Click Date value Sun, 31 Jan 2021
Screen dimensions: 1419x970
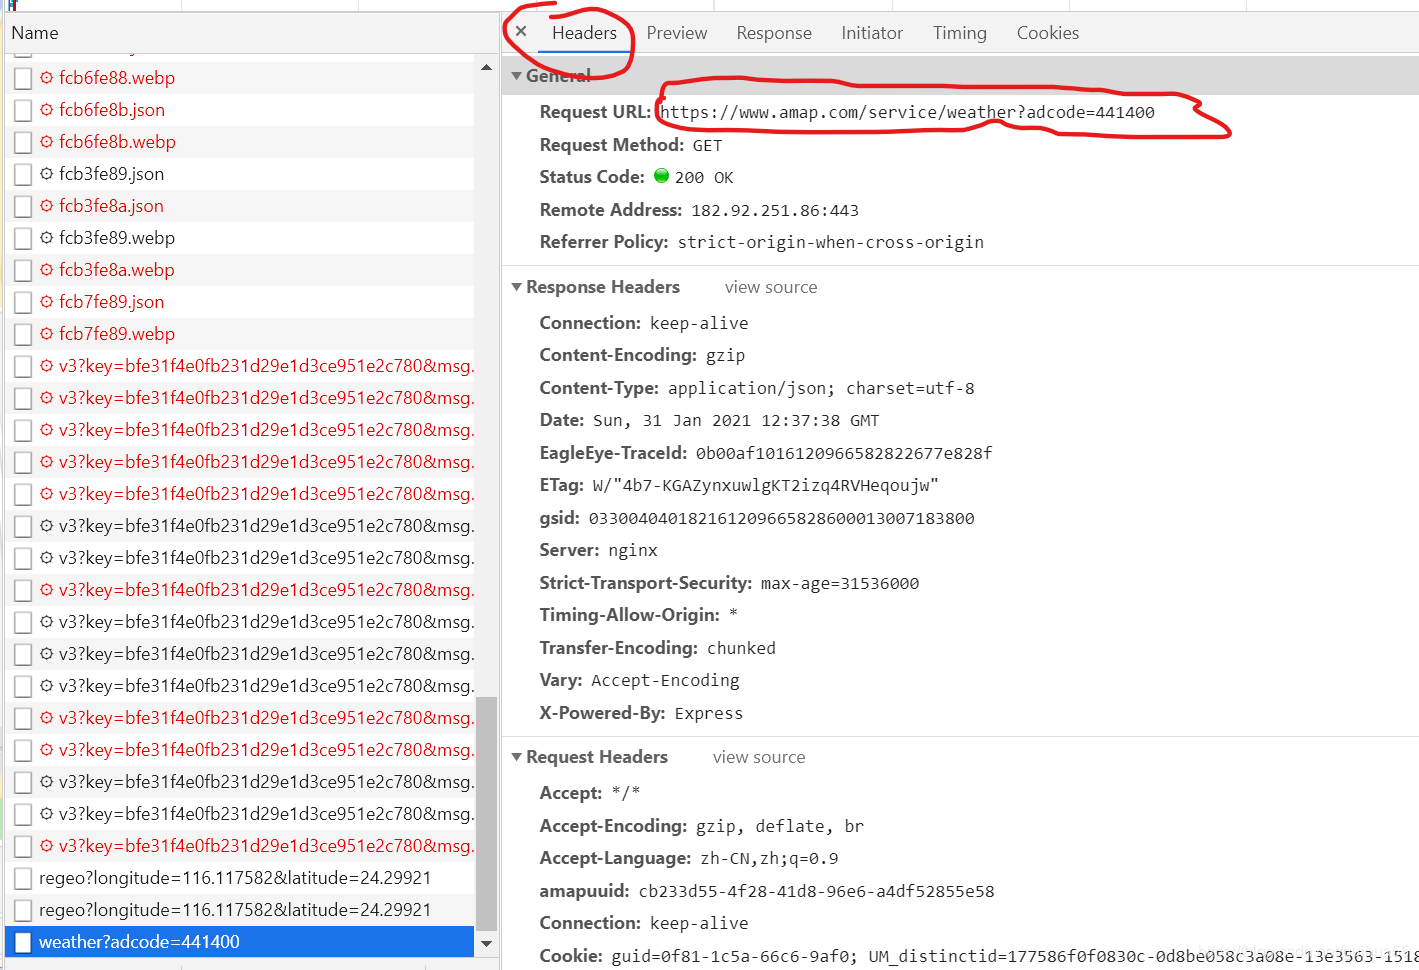click(736, 421)
